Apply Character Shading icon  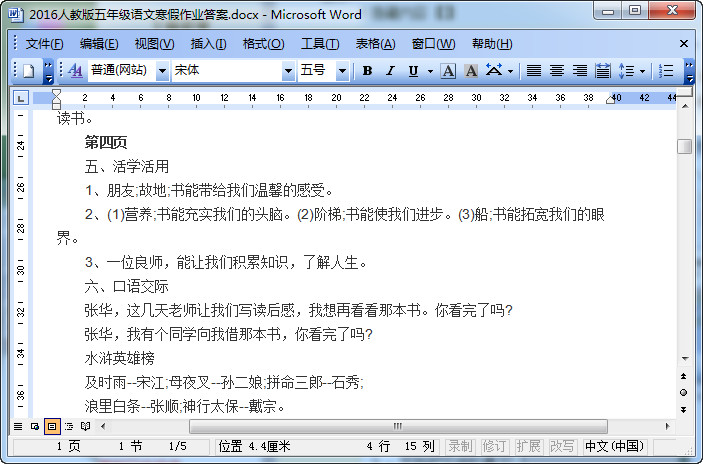tap(471, 71)
